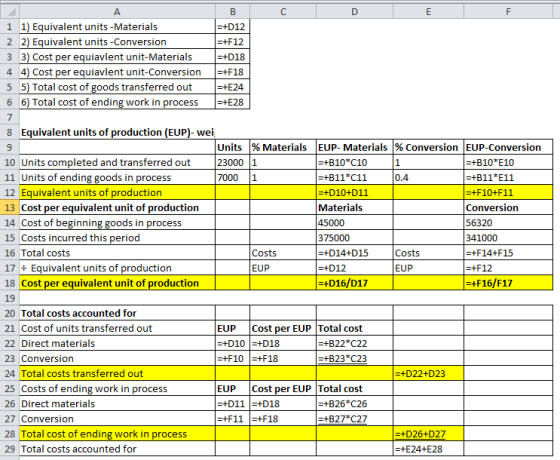Select column C header
Viewport: 560px width, 460px height.
[283, 12]
